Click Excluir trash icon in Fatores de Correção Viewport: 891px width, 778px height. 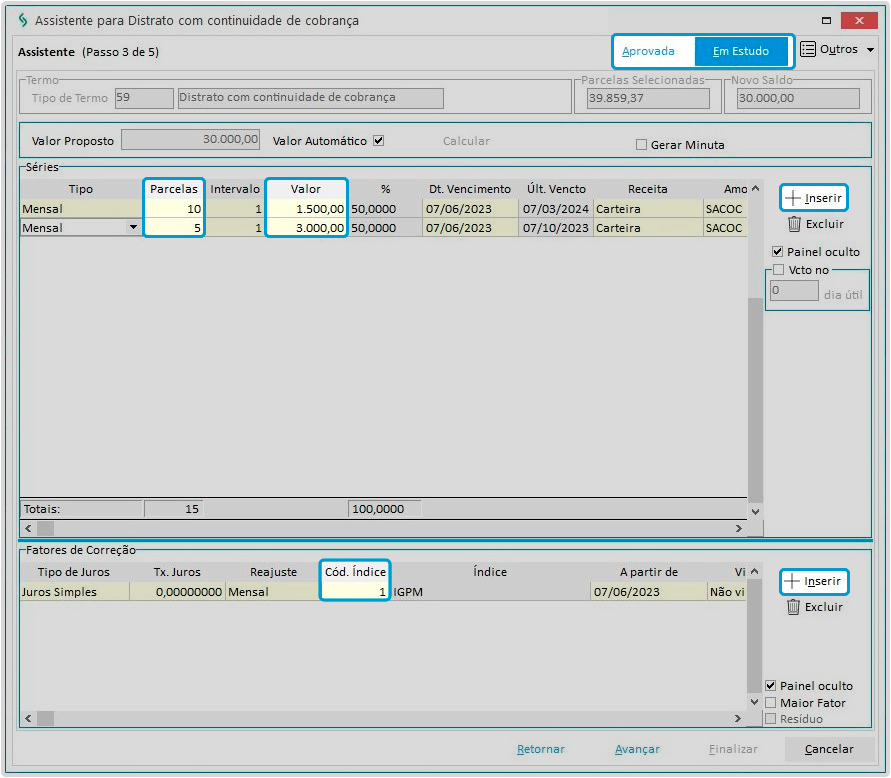click(x=794, y=607)
